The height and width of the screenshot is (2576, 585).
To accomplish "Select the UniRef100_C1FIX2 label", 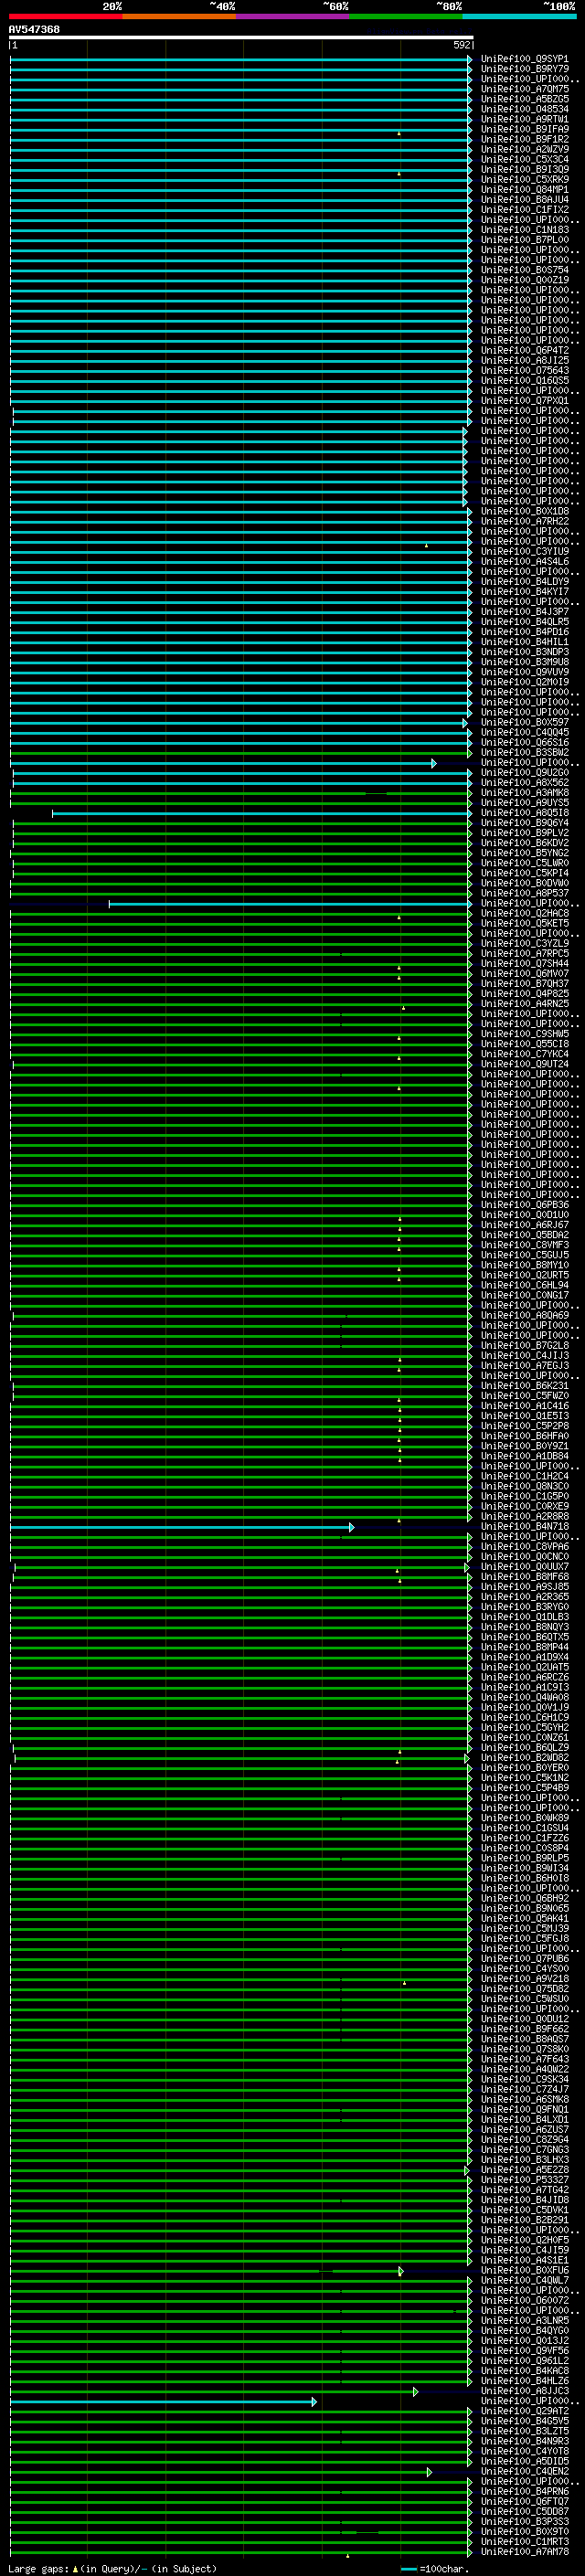I will [x=524, y=209].
